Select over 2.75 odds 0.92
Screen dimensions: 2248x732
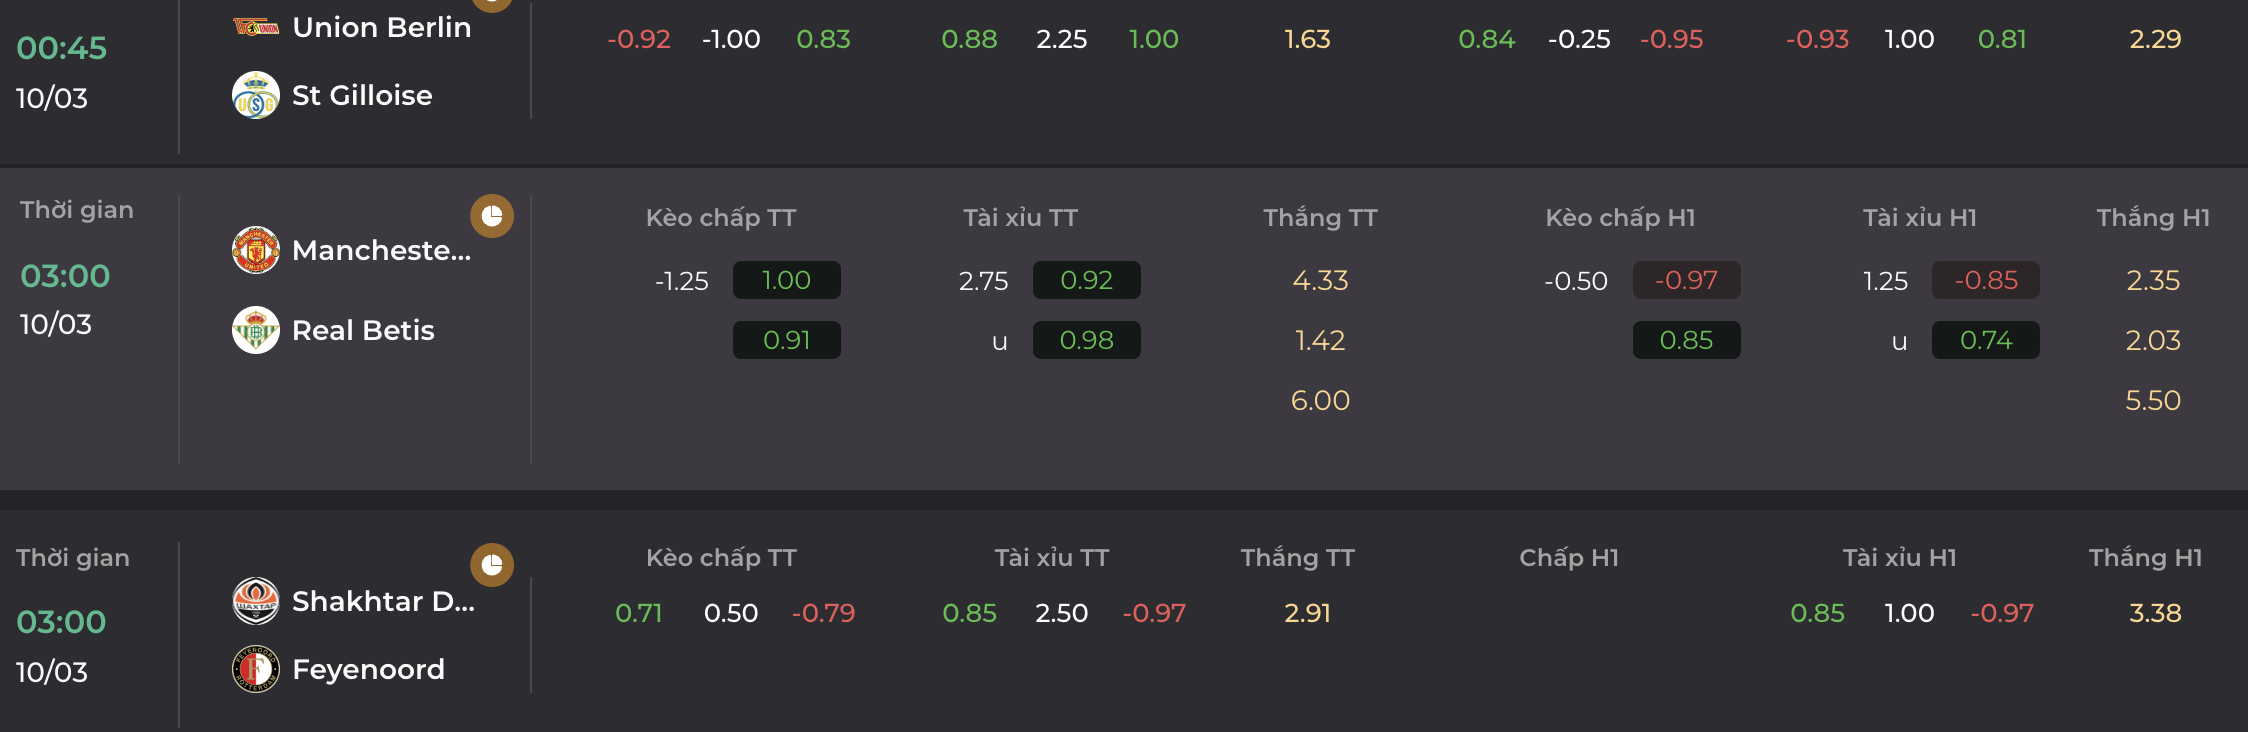(1087, 280)
